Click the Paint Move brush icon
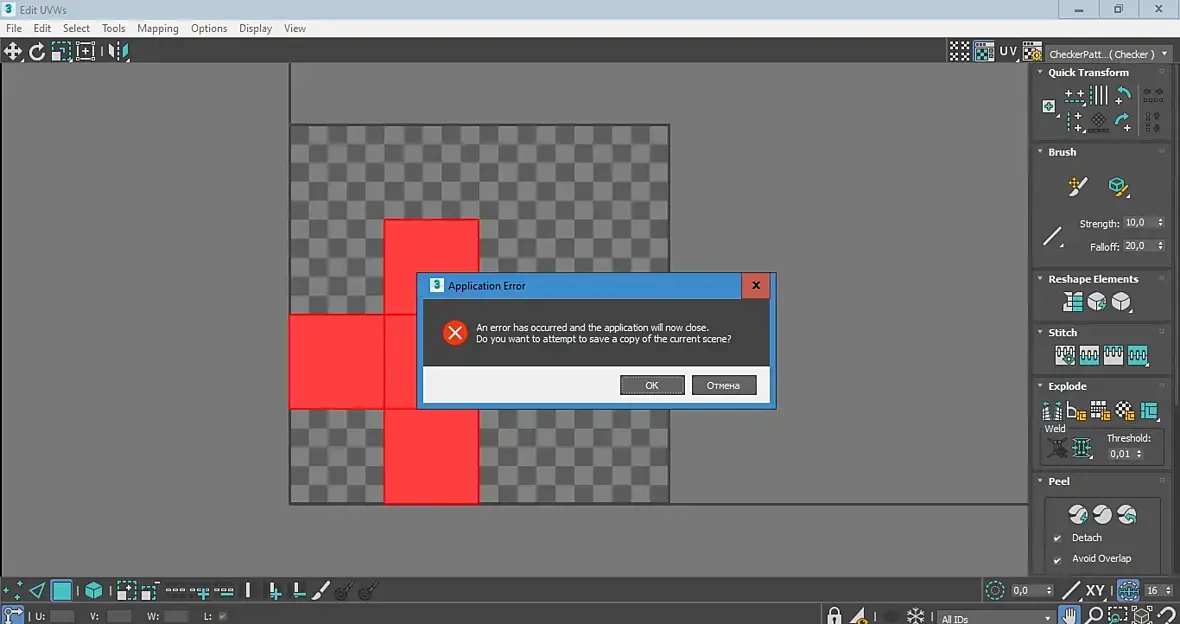1180x624 pixels. [1078, 187]
